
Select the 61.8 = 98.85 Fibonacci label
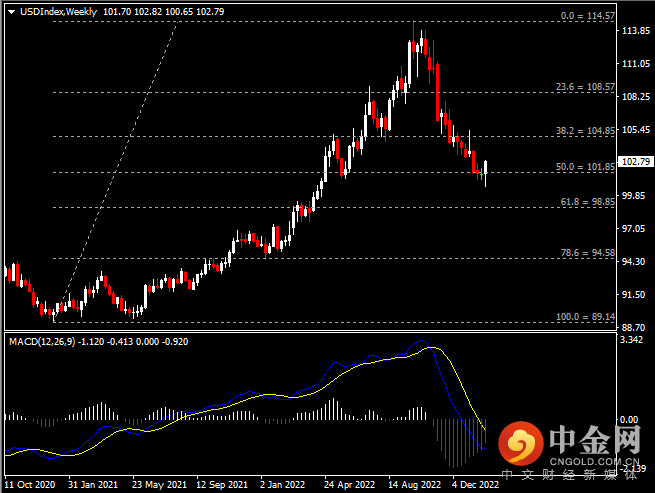pos(585,201)
